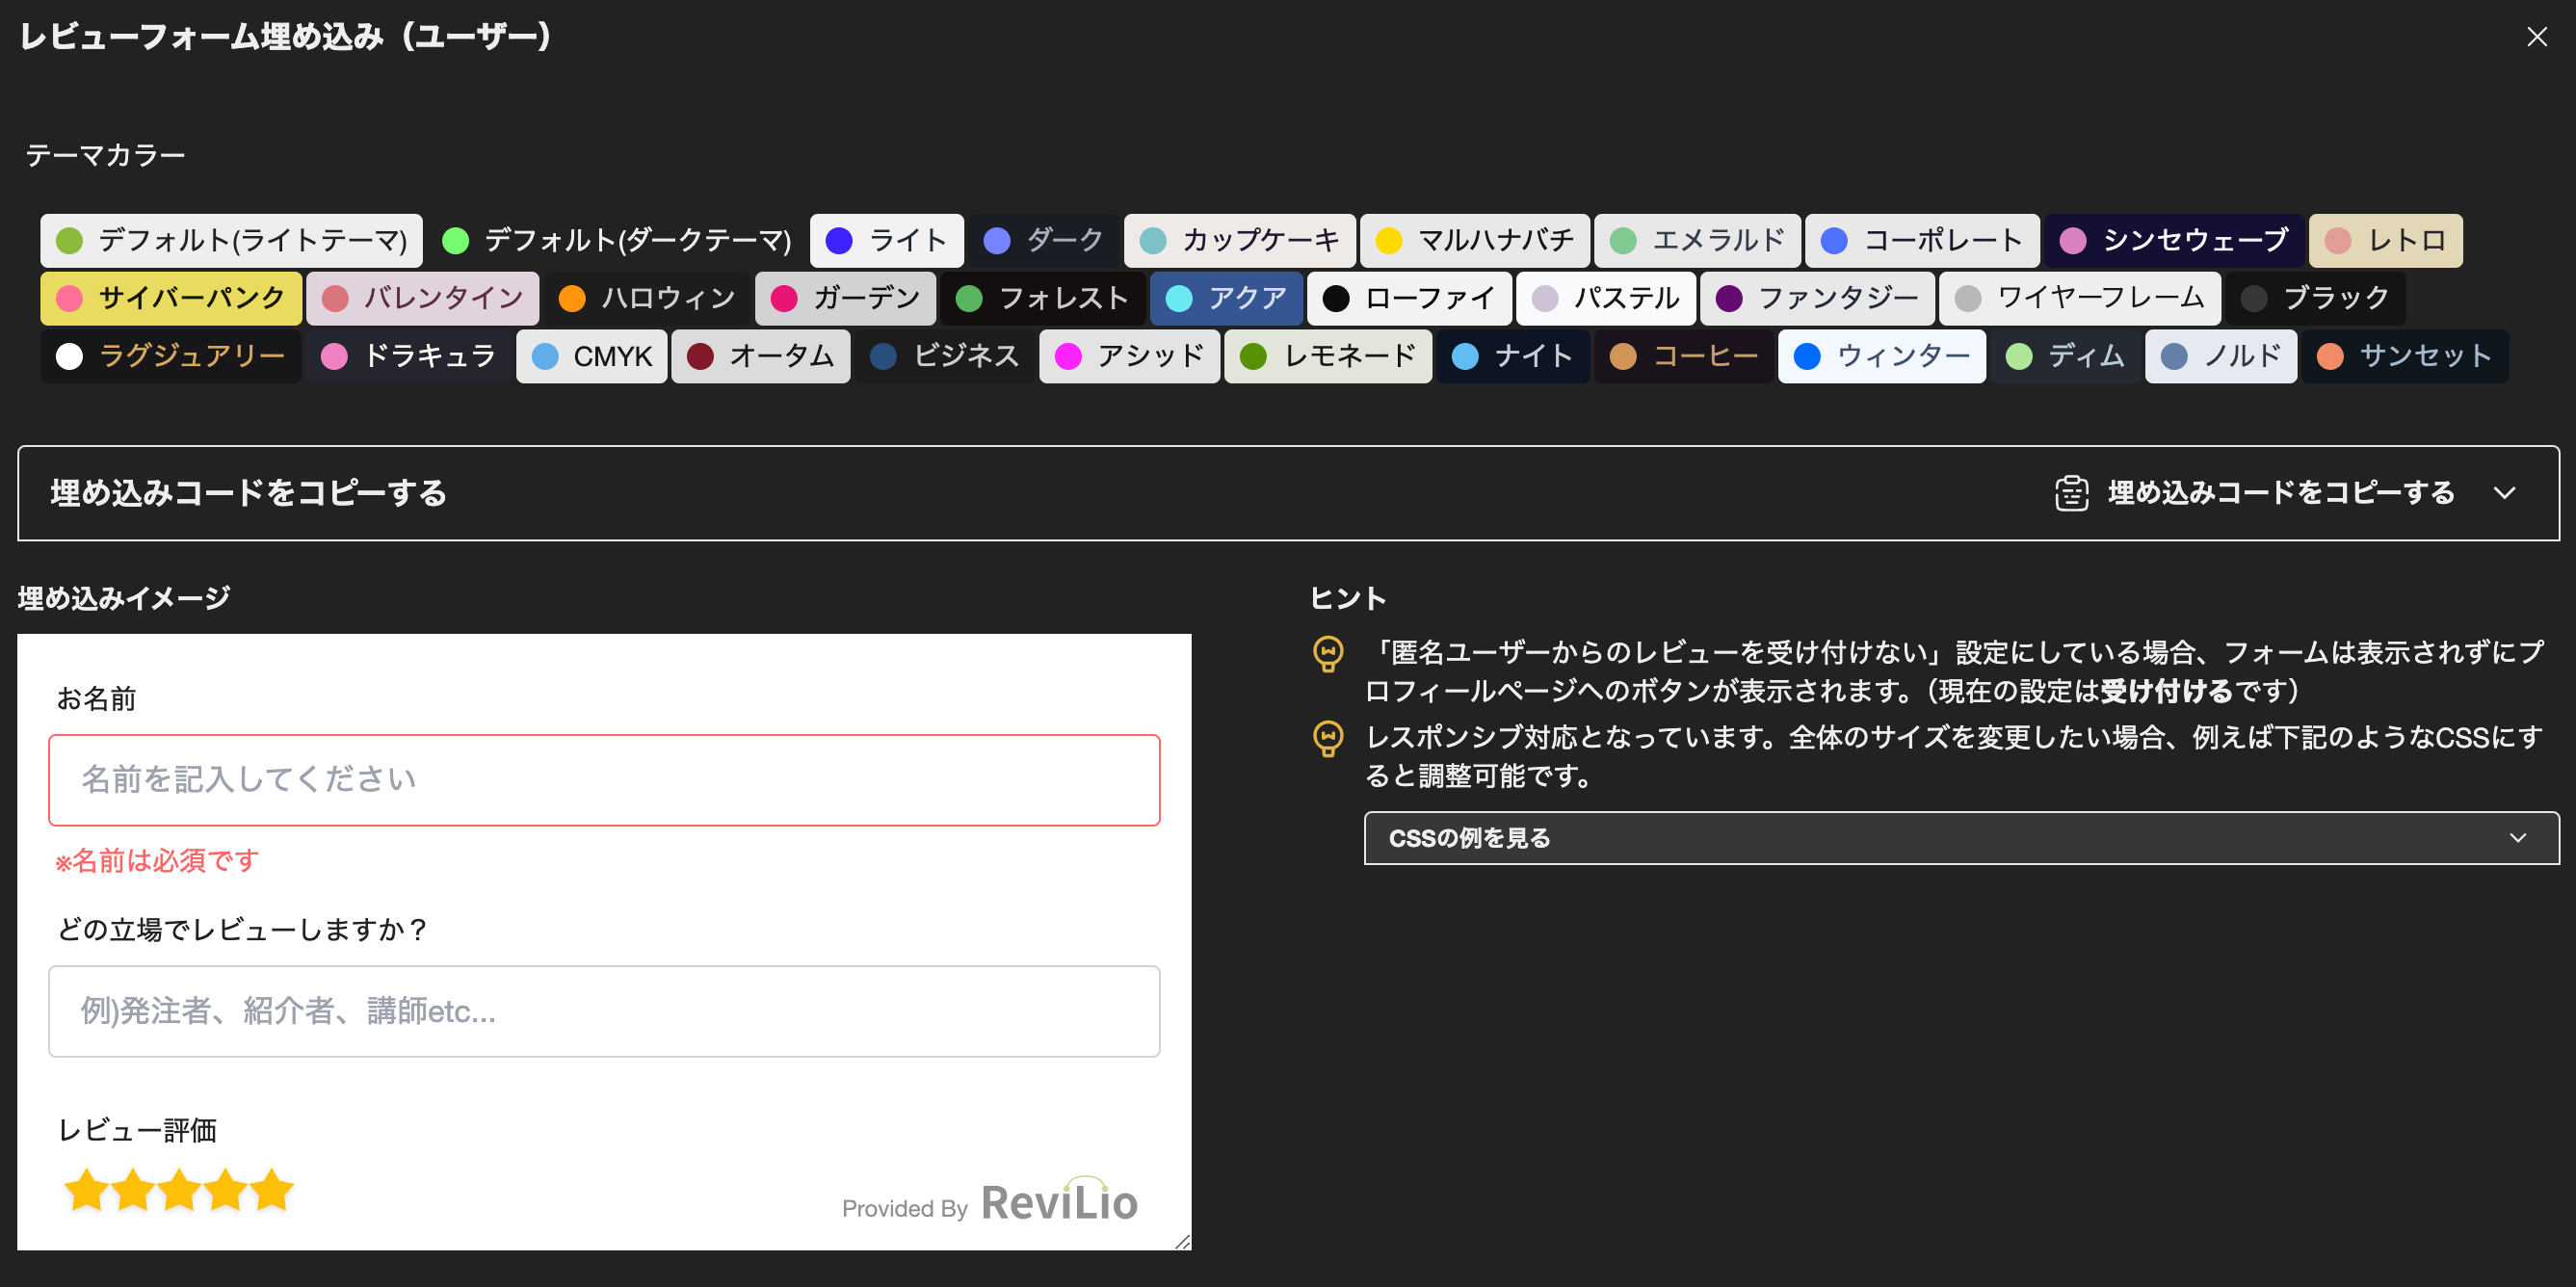The image size is (2576, 1287).
Task: Close the review form embed dialog
Action: [2536, 37]
